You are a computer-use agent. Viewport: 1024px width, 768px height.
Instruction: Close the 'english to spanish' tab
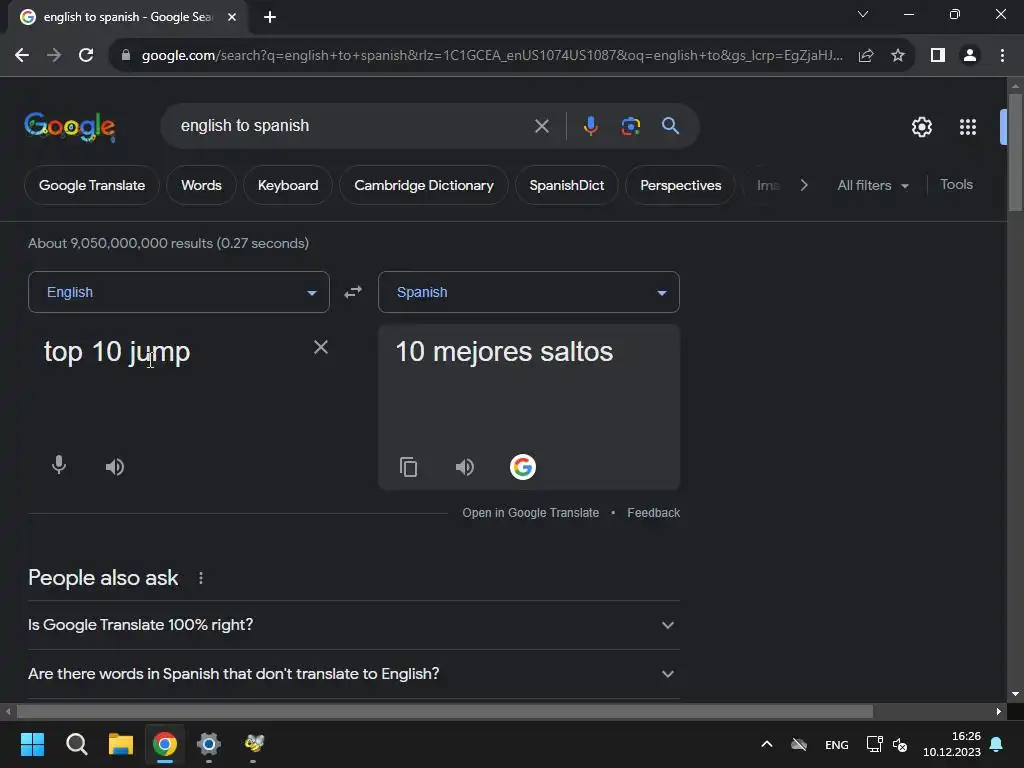pyautogui.click(x=232, y=17)
